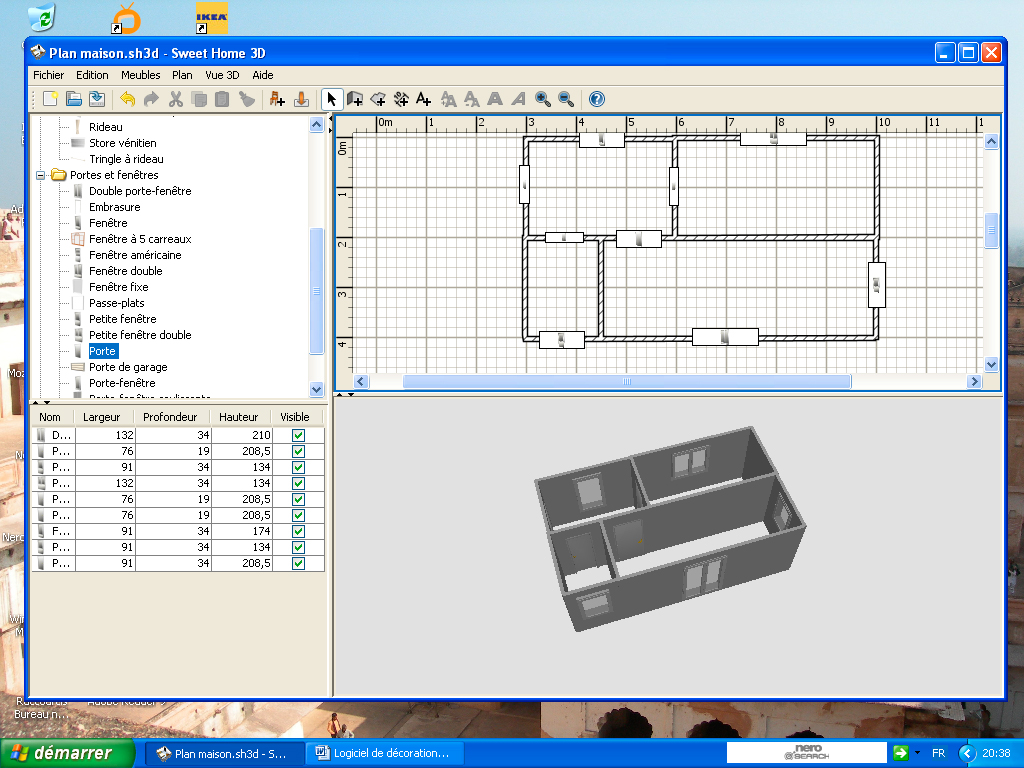
Task: Create a new home with New icon
Action: [x=50, y=99]
